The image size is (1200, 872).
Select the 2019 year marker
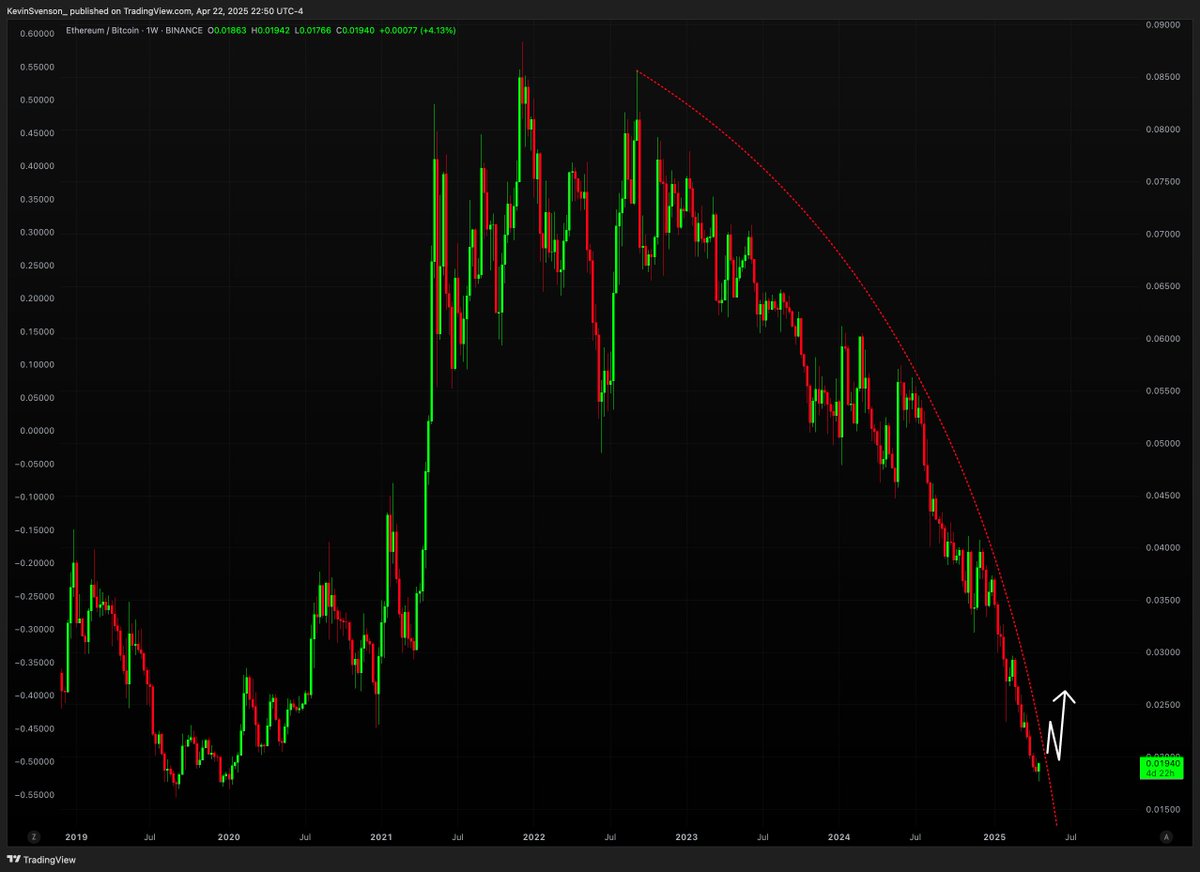76,836
